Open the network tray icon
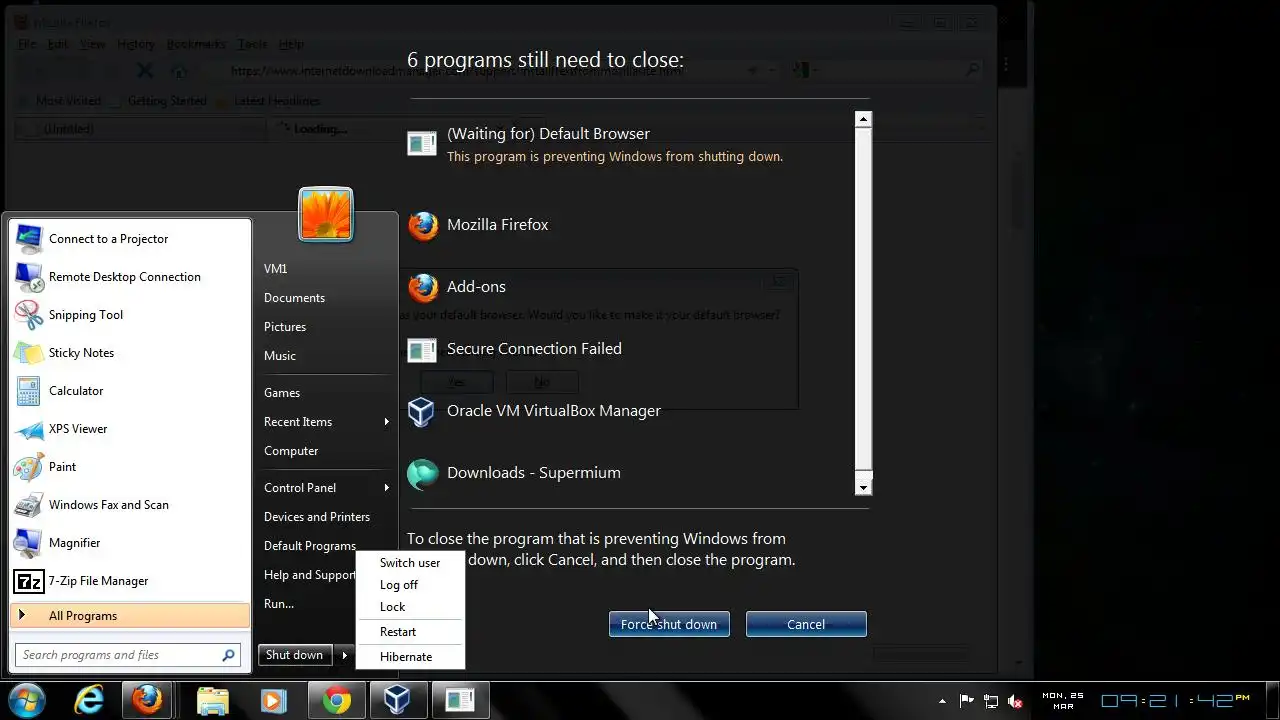The height and width of the screenshot is (720, 1280). tap(991, 701)
